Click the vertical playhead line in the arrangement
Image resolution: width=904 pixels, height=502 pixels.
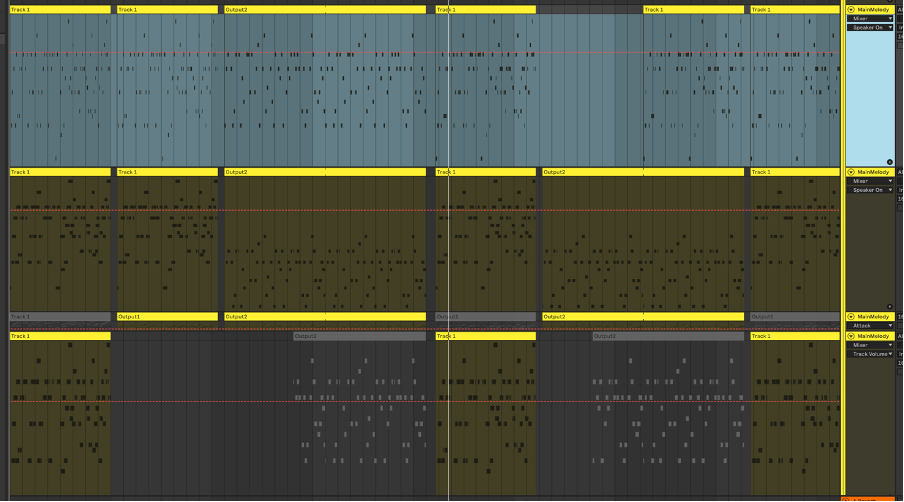point(449,251)
